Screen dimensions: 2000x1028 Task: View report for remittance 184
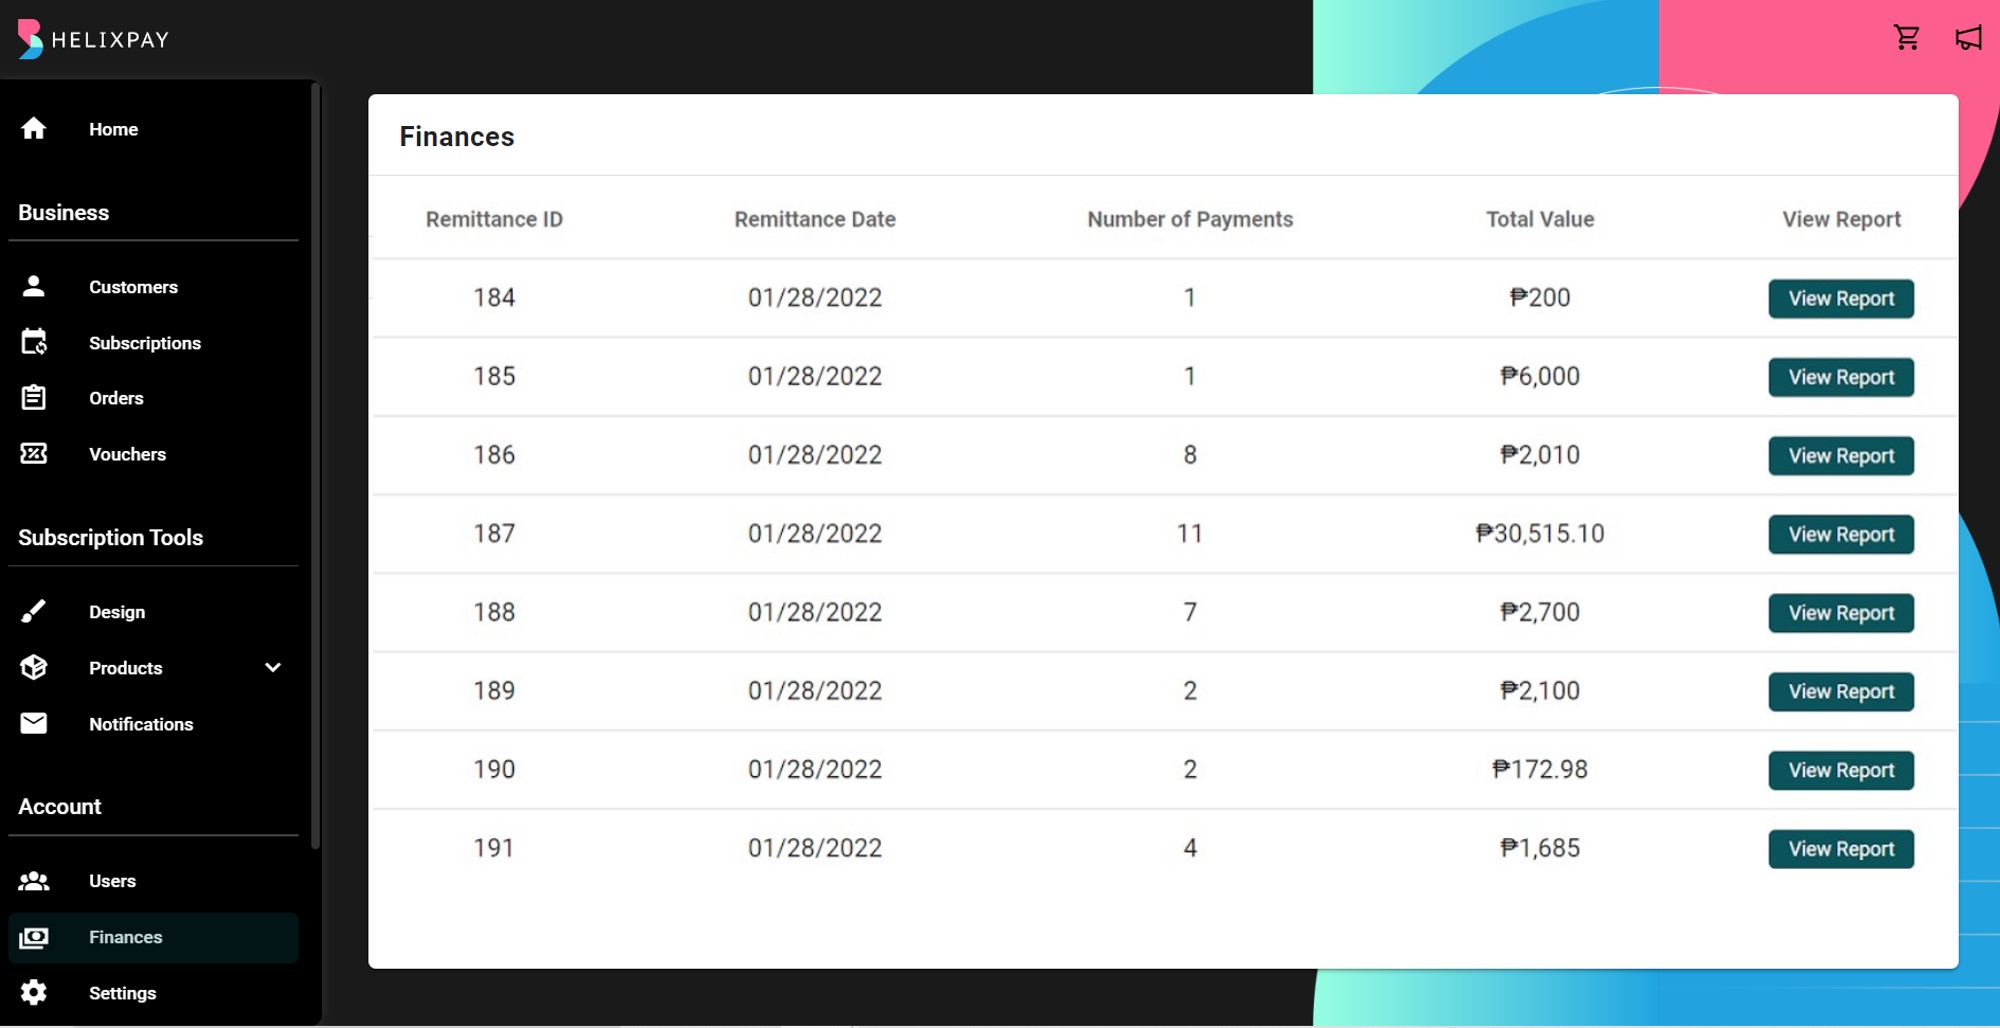1841,298
